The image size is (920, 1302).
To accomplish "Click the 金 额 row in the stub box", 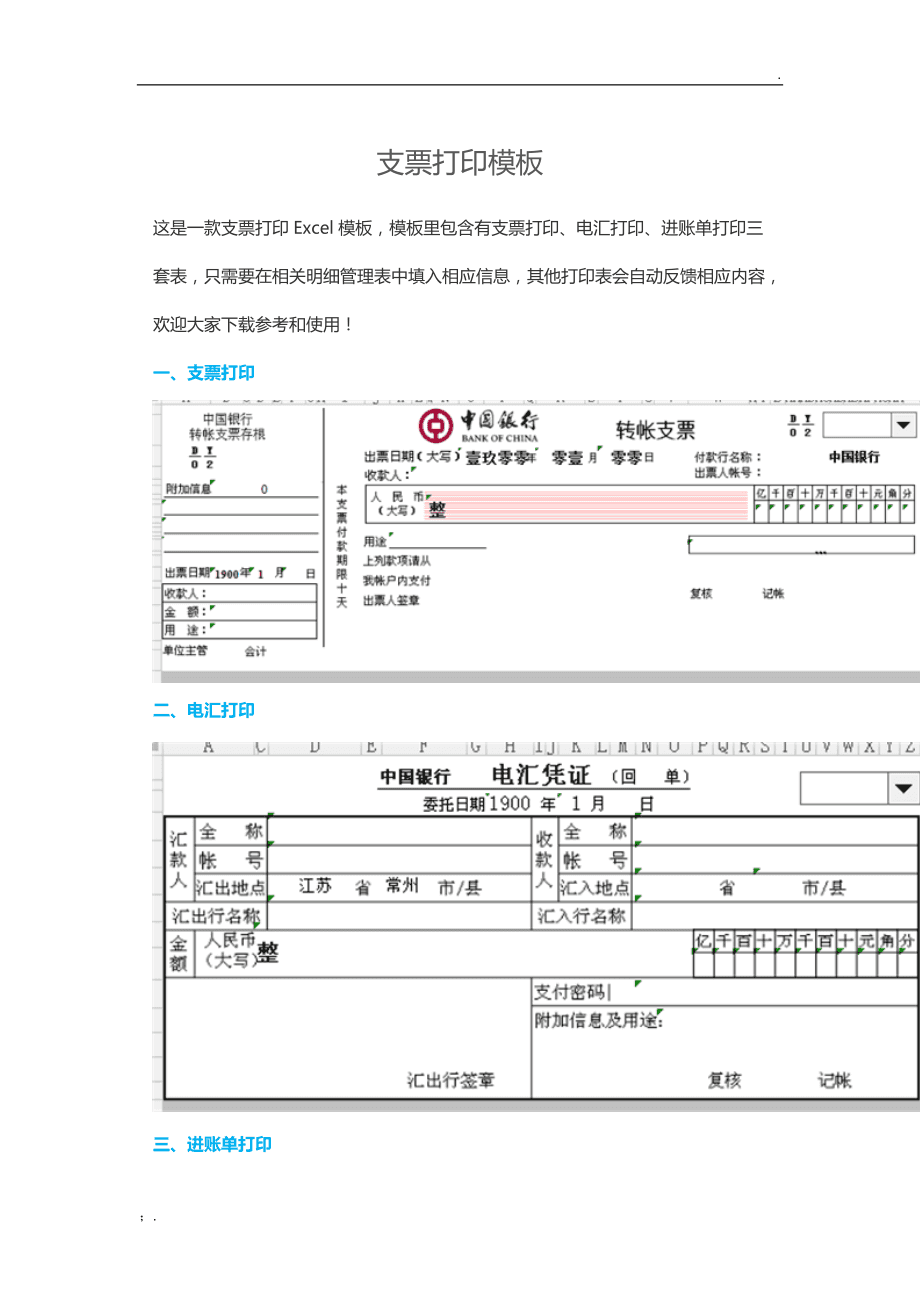I will tap(240, 611).
